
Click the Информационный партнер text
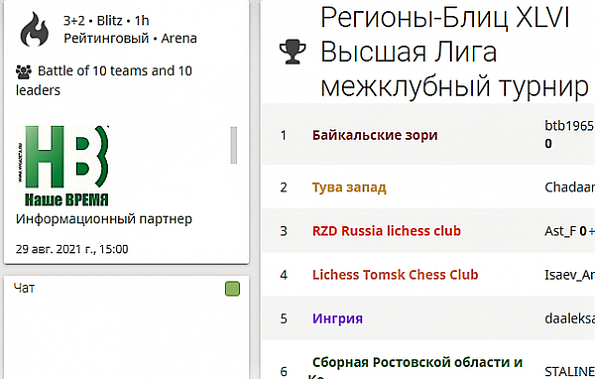click(x=104, y=219)
